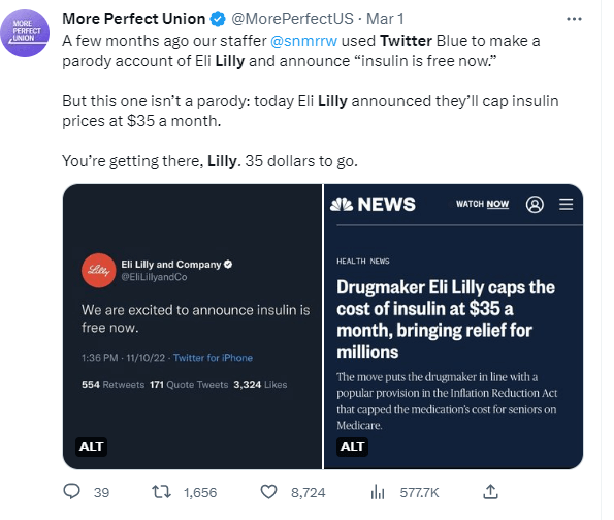Show ALT text for NBC News image
Image resolution: width=614 pixels, height=520 pixels.
pyautogui.click(x=352, y=445)
